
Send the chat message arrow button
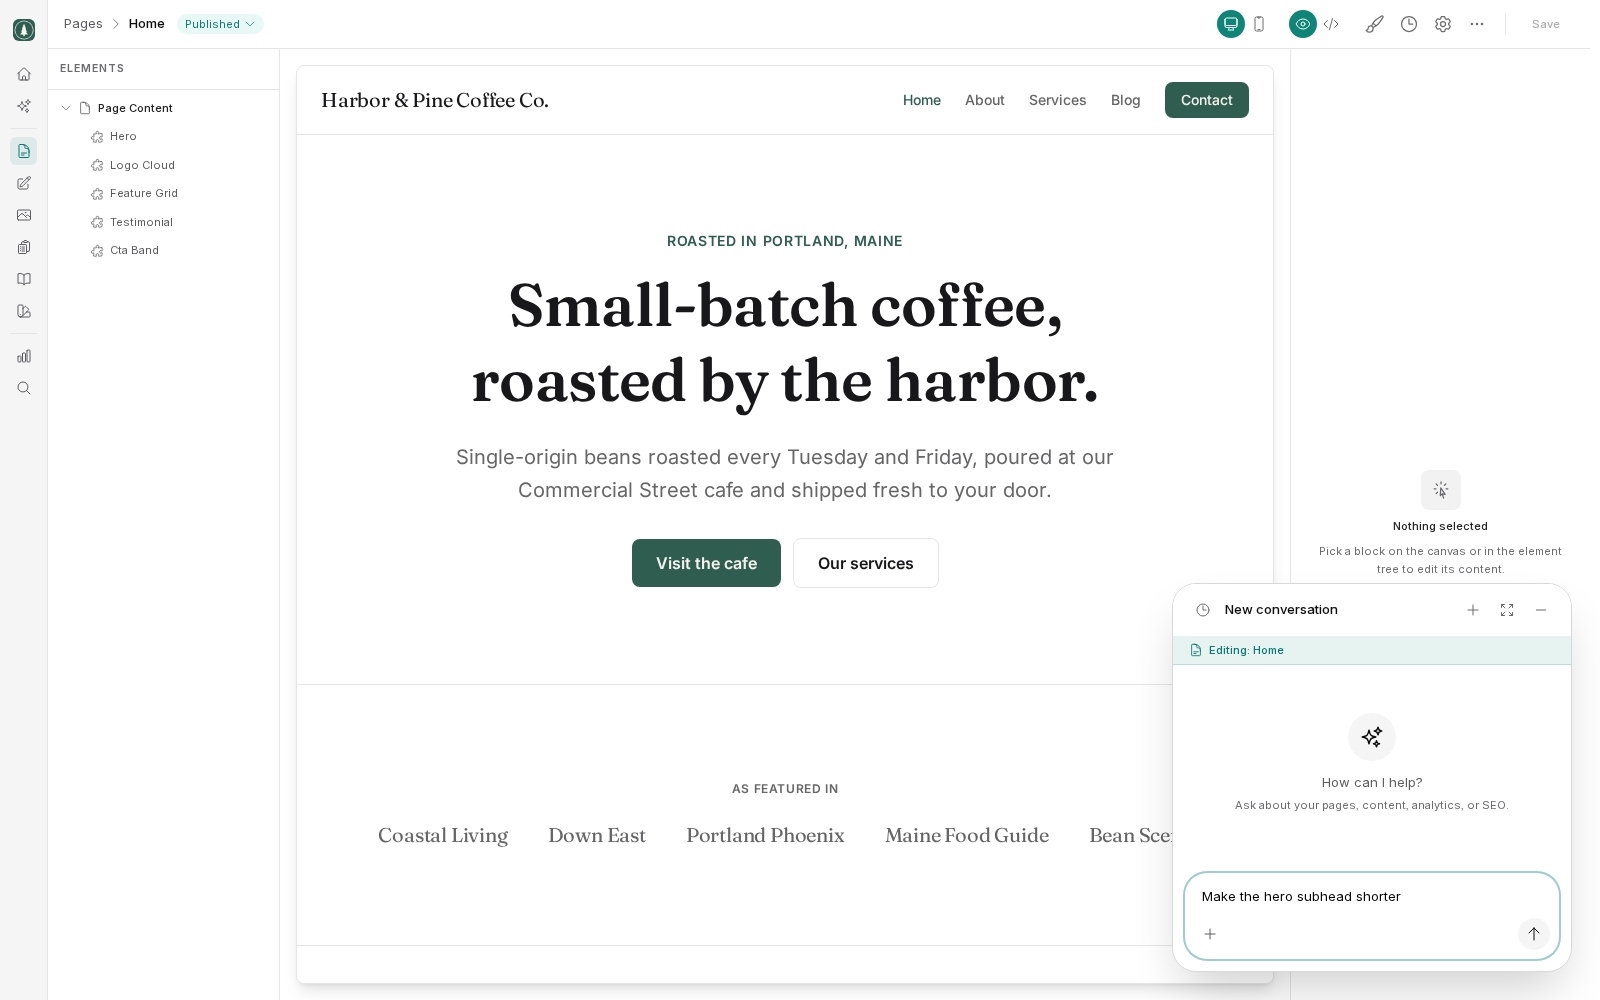(1534, 934)
